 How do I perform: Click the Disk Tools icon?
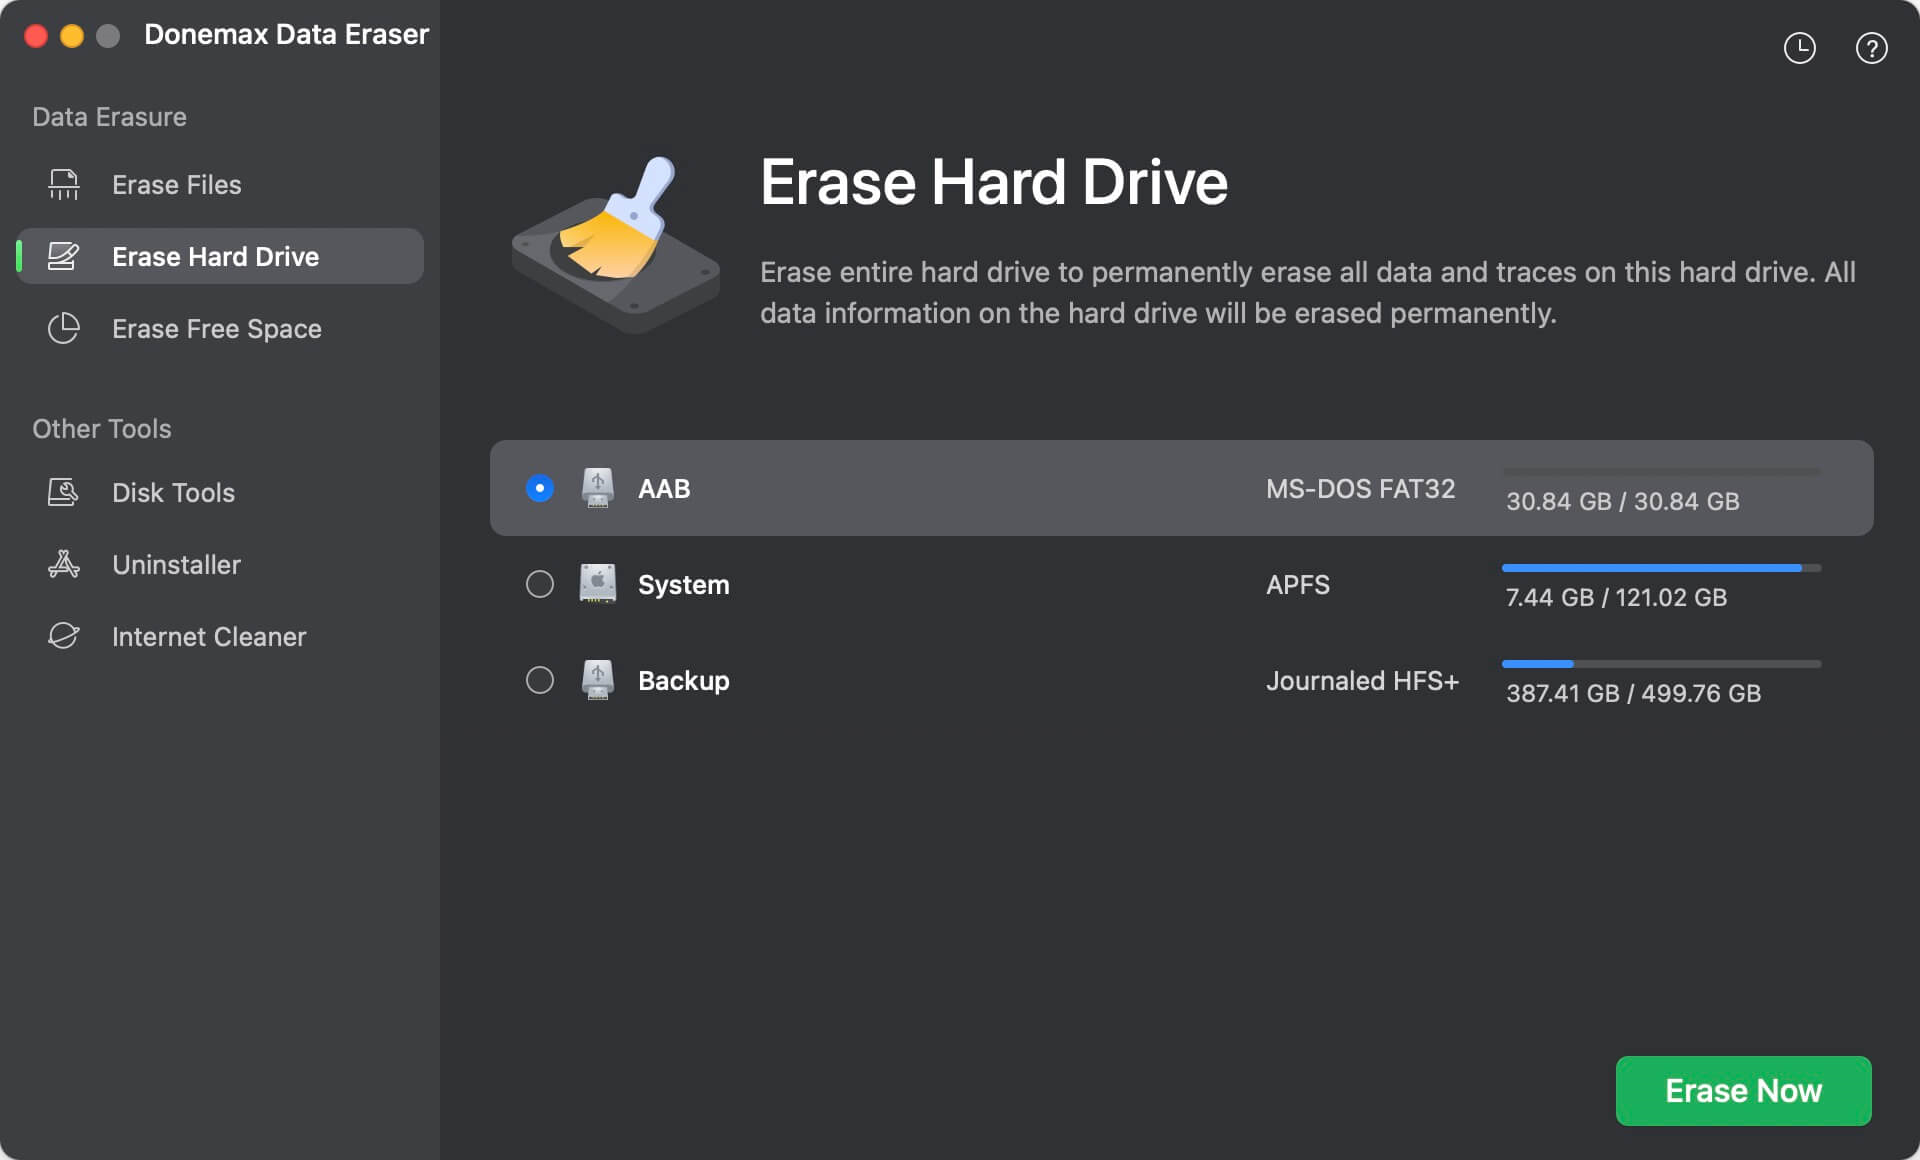(x=64, y=493)
